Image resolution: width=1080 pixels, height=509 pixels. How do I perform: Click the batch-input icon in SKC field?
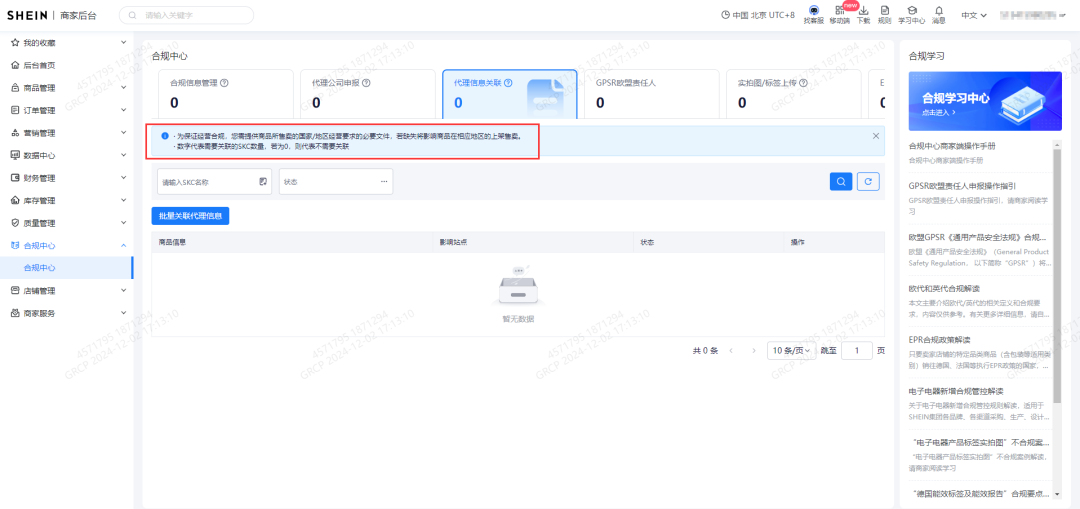(262, 182)
